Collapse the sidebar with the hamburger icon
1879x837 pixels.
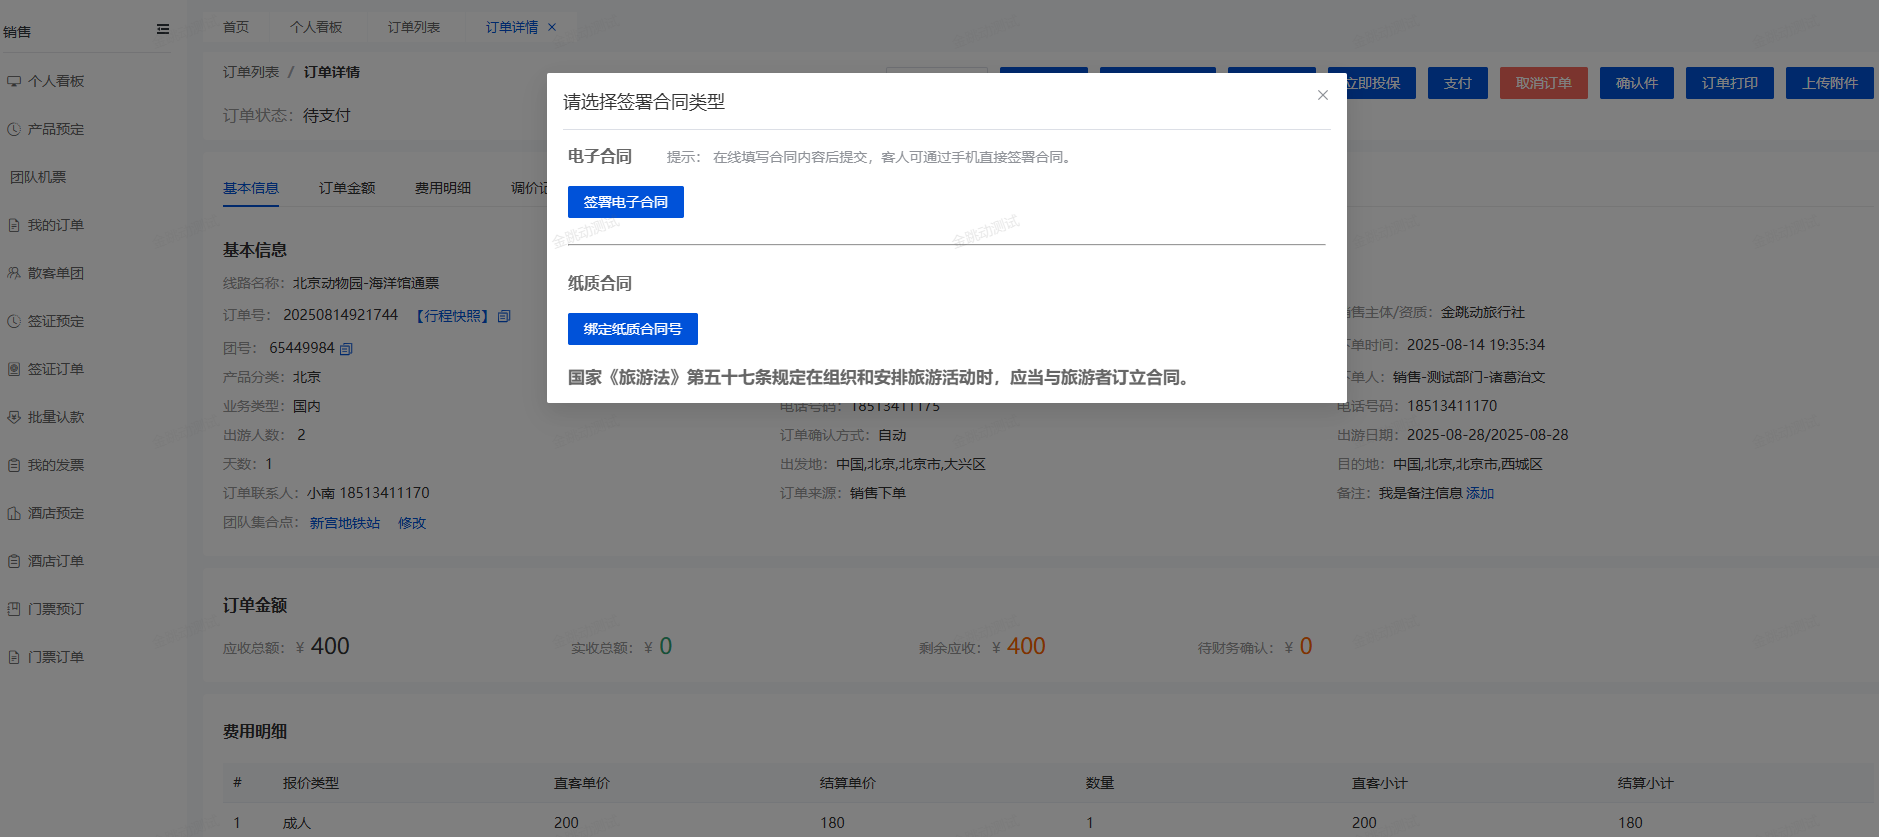click(163, 30)
